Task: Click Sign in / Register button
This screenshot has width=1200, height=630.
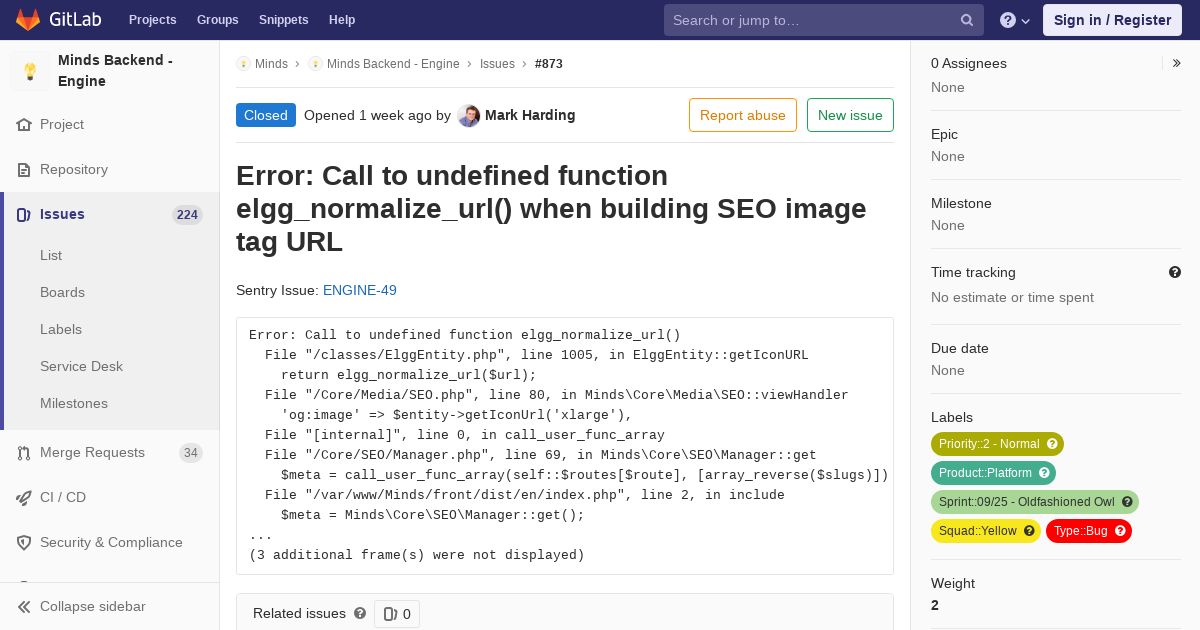Action: pyautogui.click(x=1112, y=20)
